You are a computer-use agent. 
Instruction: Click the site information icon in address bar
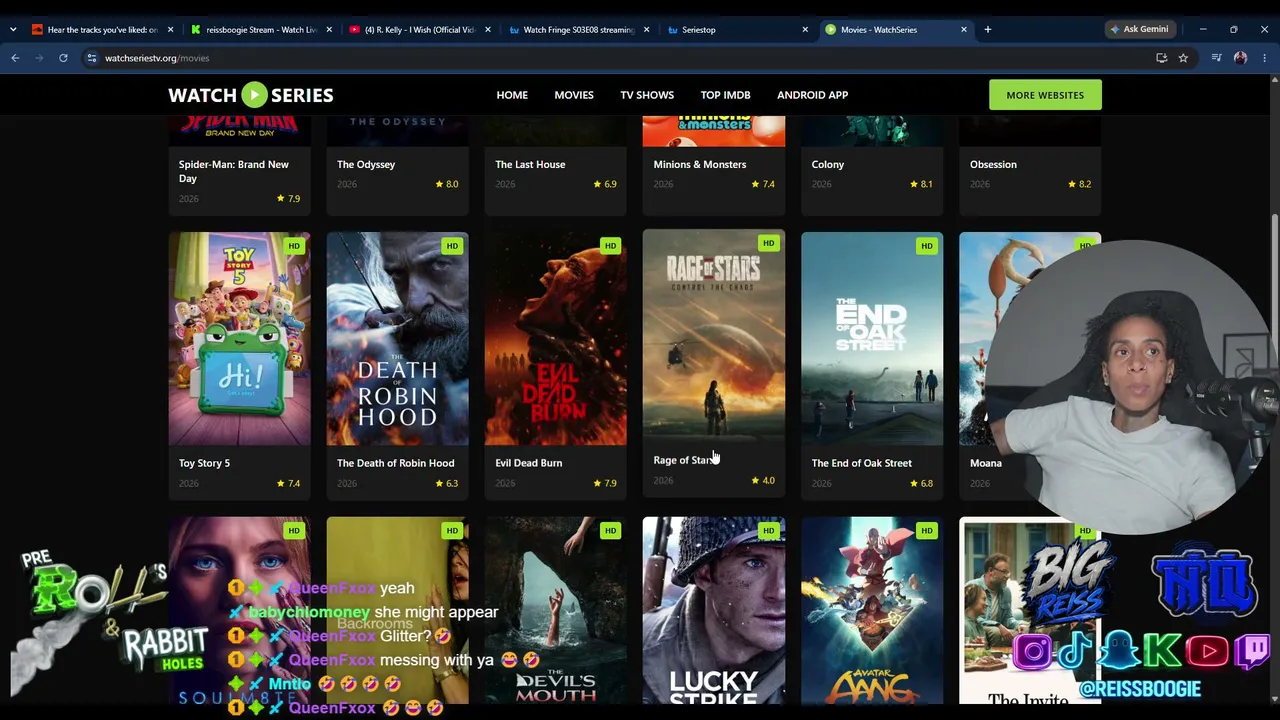[91, 58]
